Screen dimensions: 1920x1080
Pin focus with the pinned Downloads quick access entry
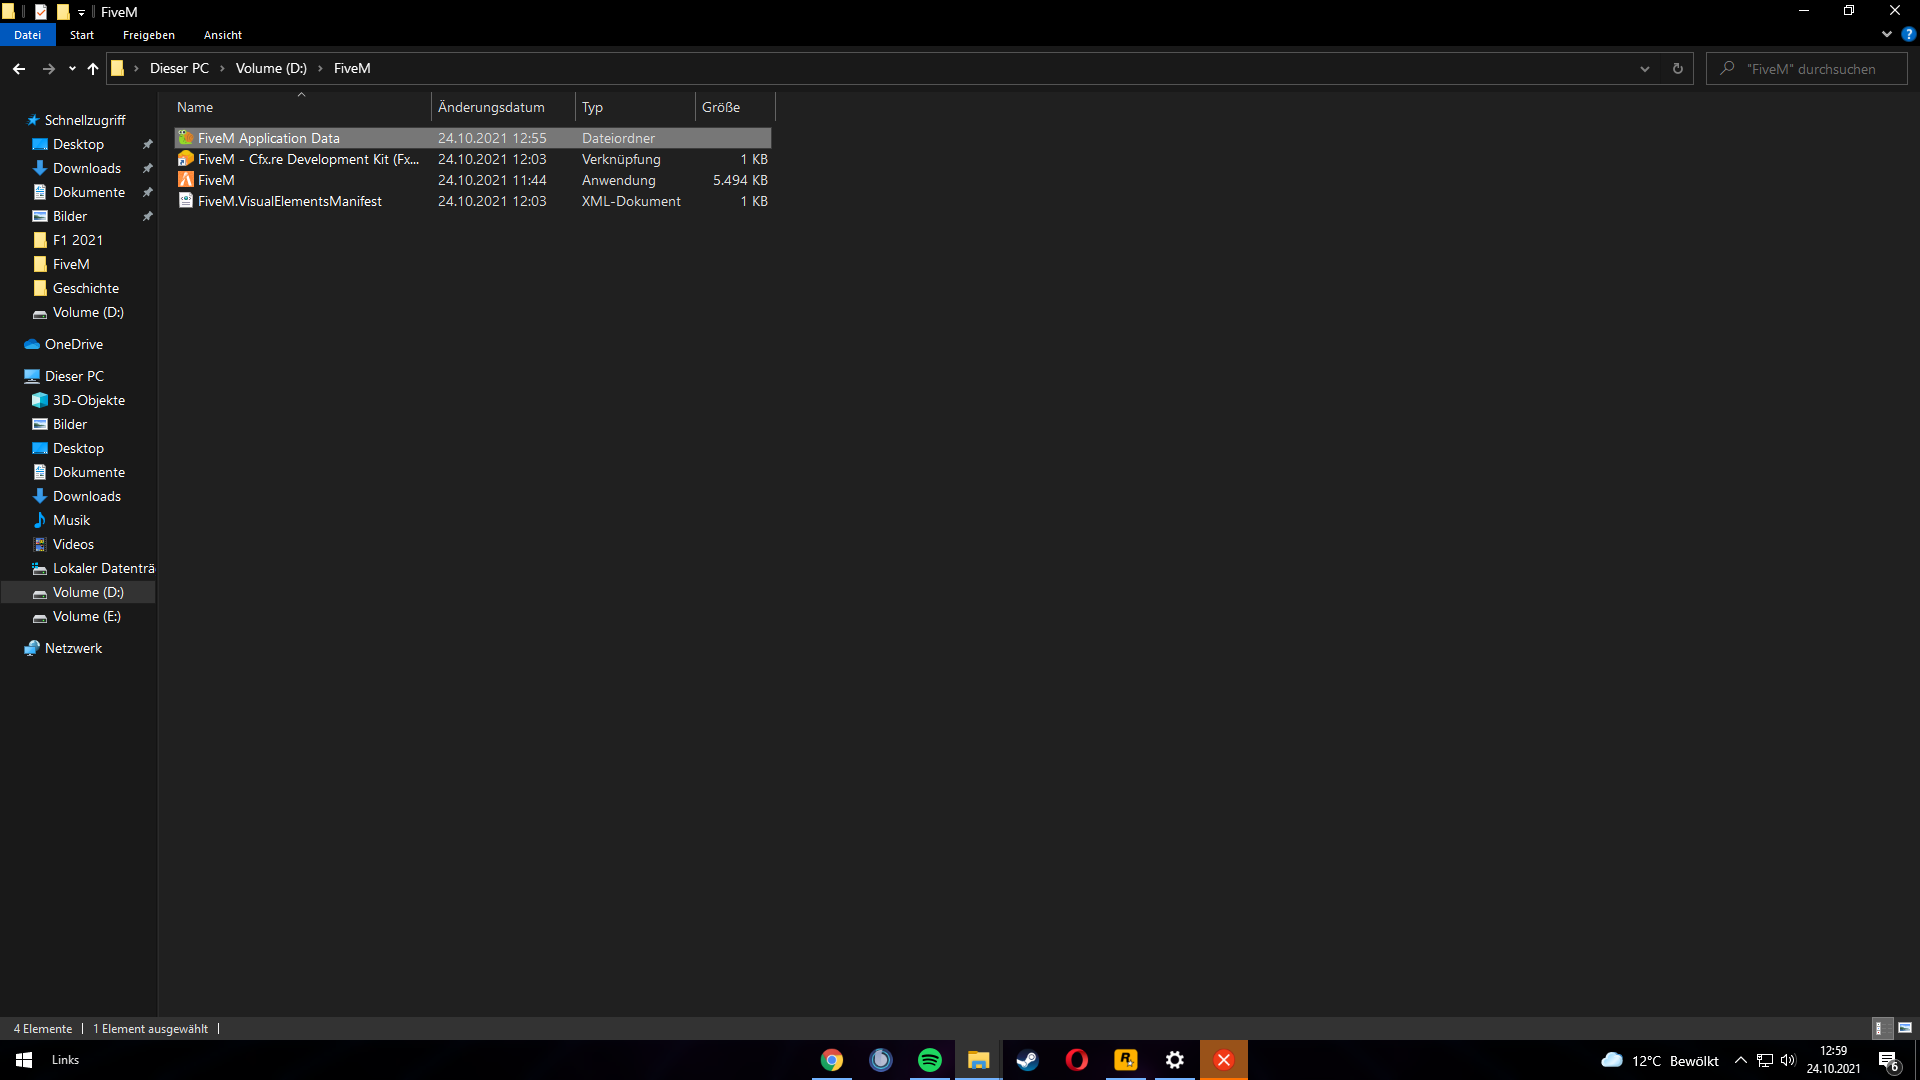(x=147, y=168)
